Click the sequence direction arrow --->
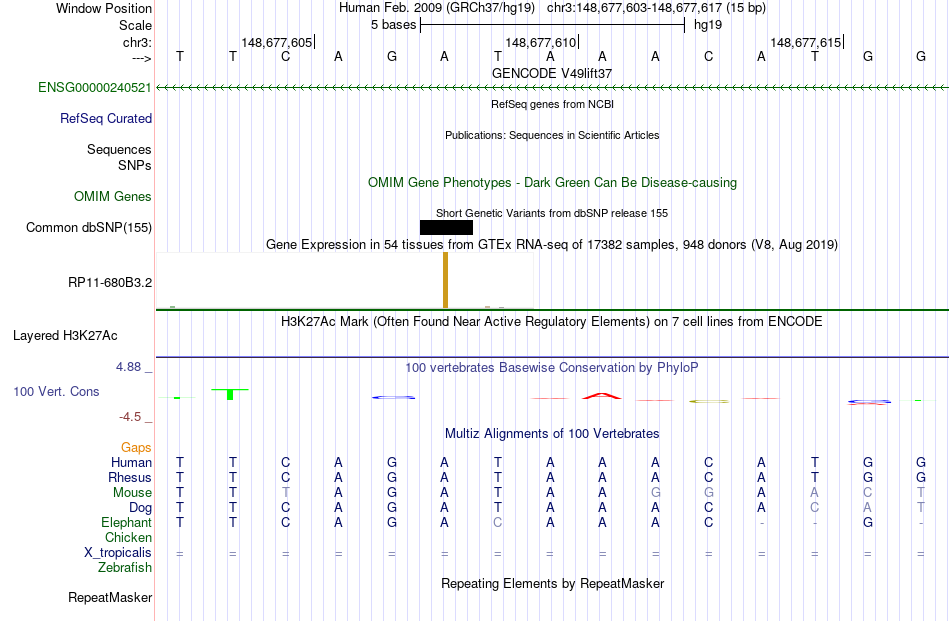Screen dimensions: 950x621 142,58
